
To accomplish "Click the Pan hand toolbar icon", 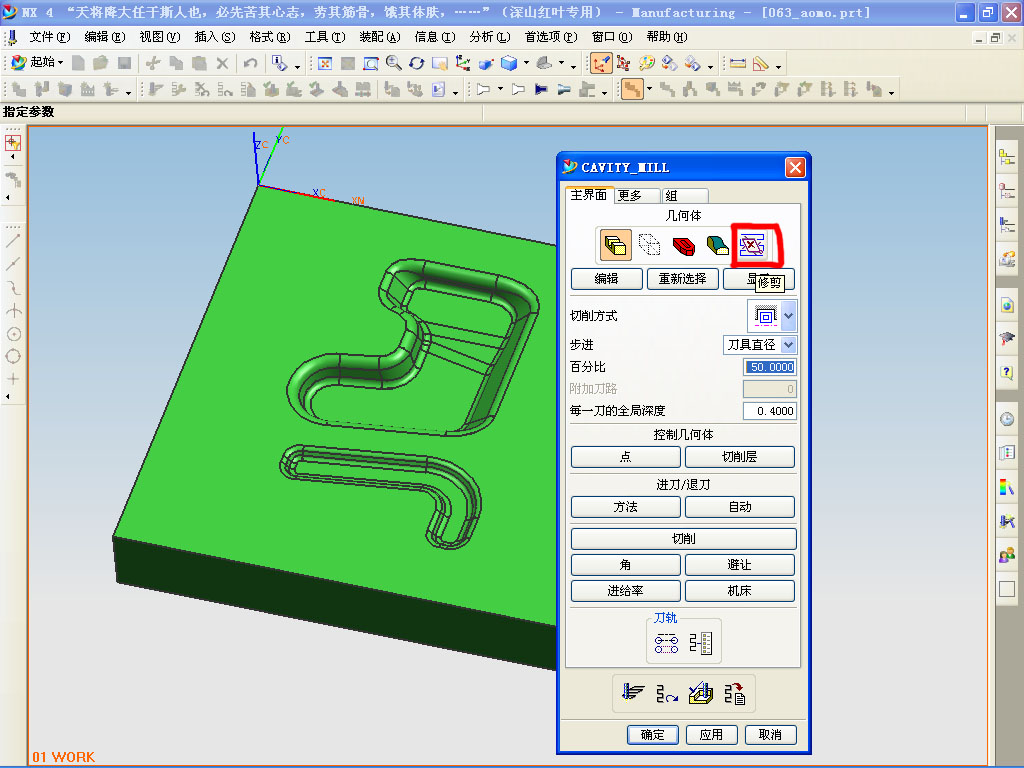I will pyautogui.click(x=440, y=63).
